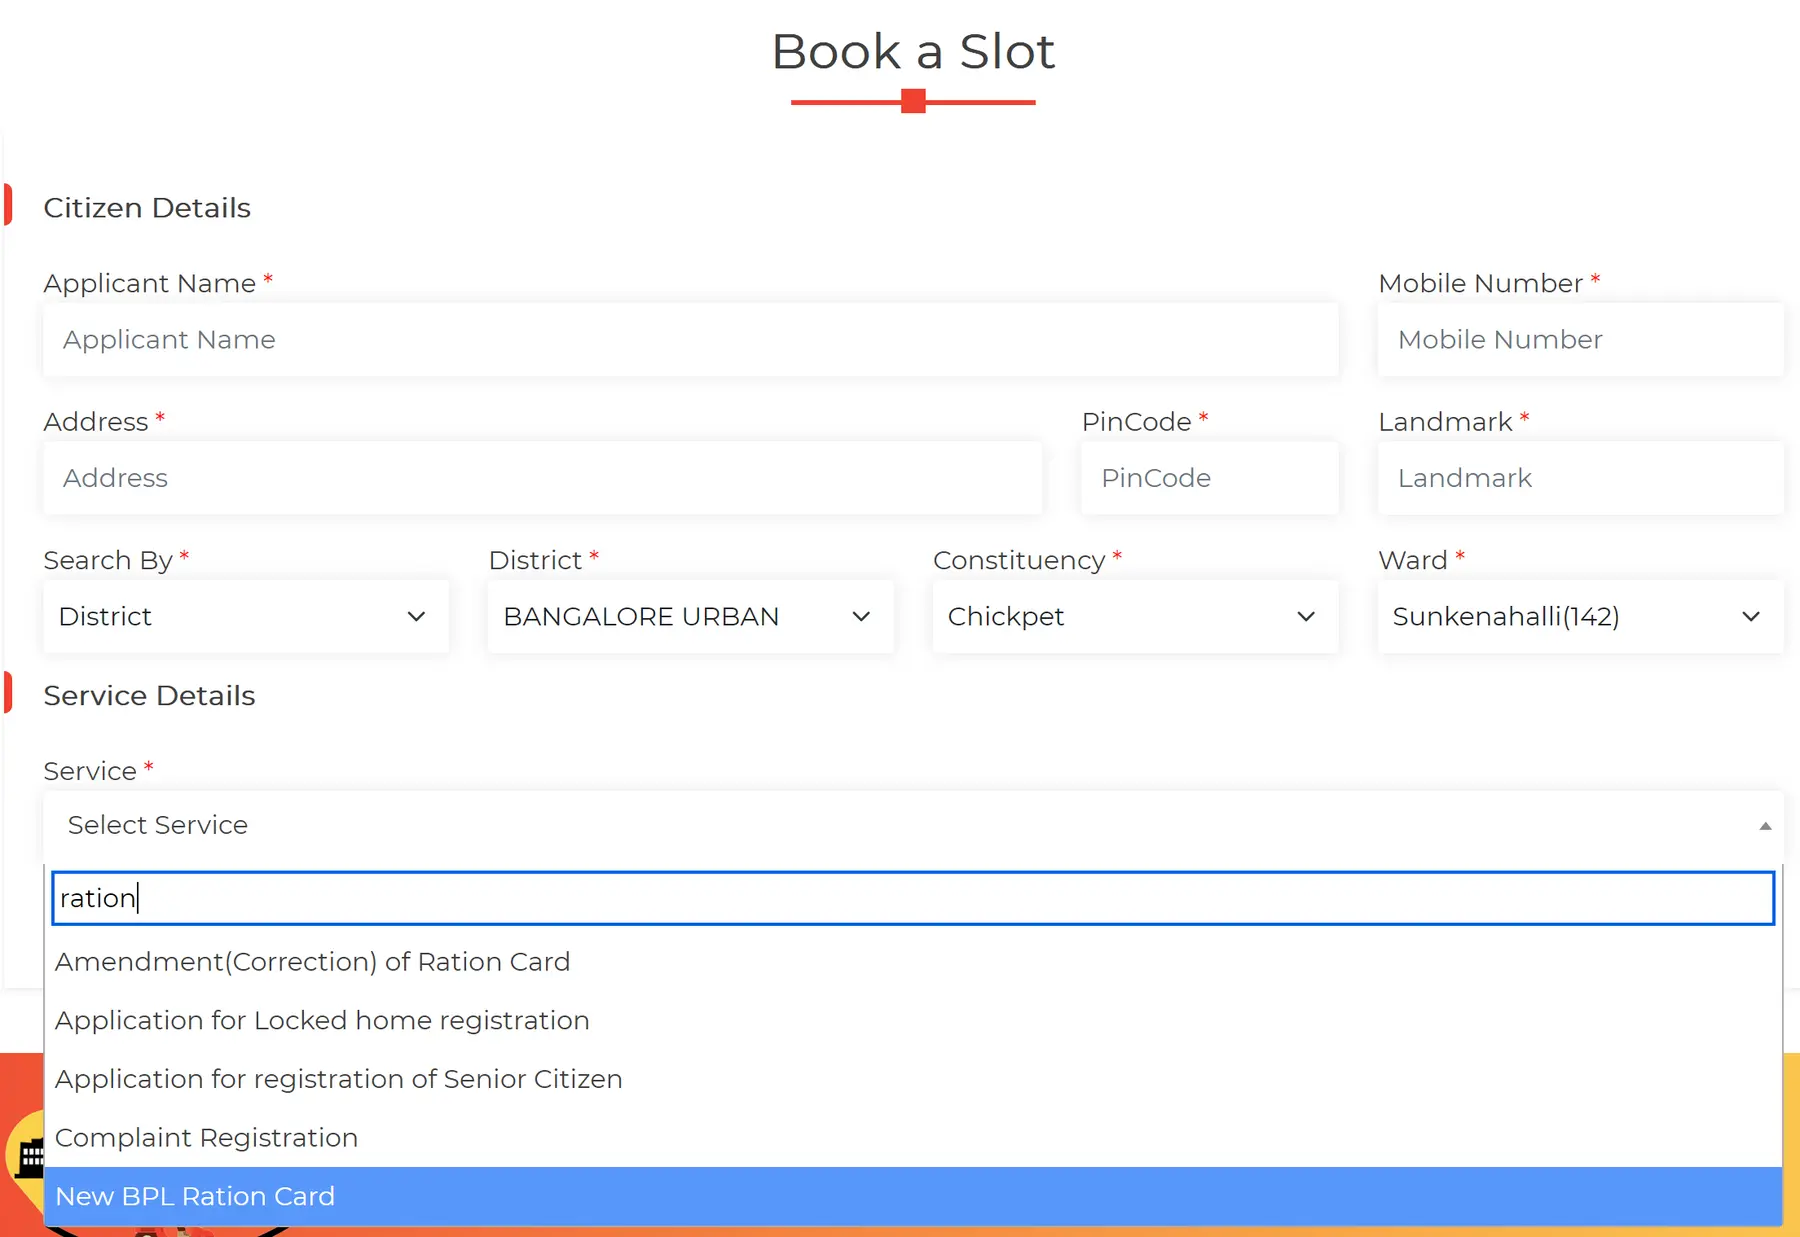Select New BPL Ration Card from service list
Screen dimensions: 1800x1237
pos(195,1196)
